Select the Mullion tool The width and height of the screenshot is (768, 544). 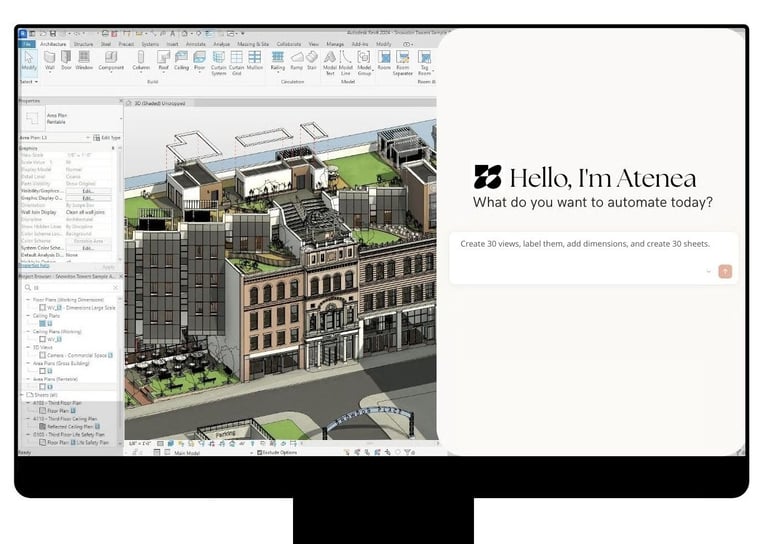(255, 61)
